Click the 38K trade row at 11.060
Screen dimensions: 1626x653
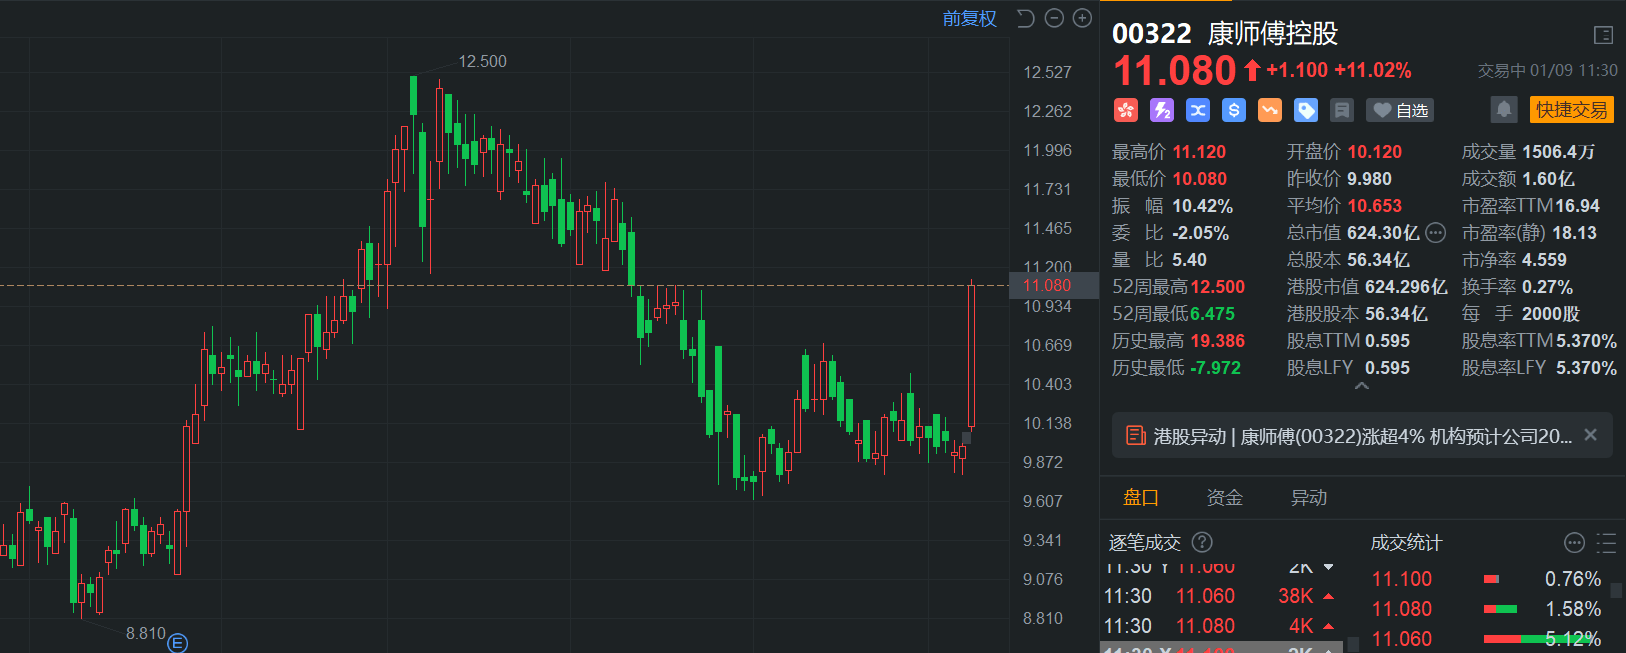click(1221, 596)
